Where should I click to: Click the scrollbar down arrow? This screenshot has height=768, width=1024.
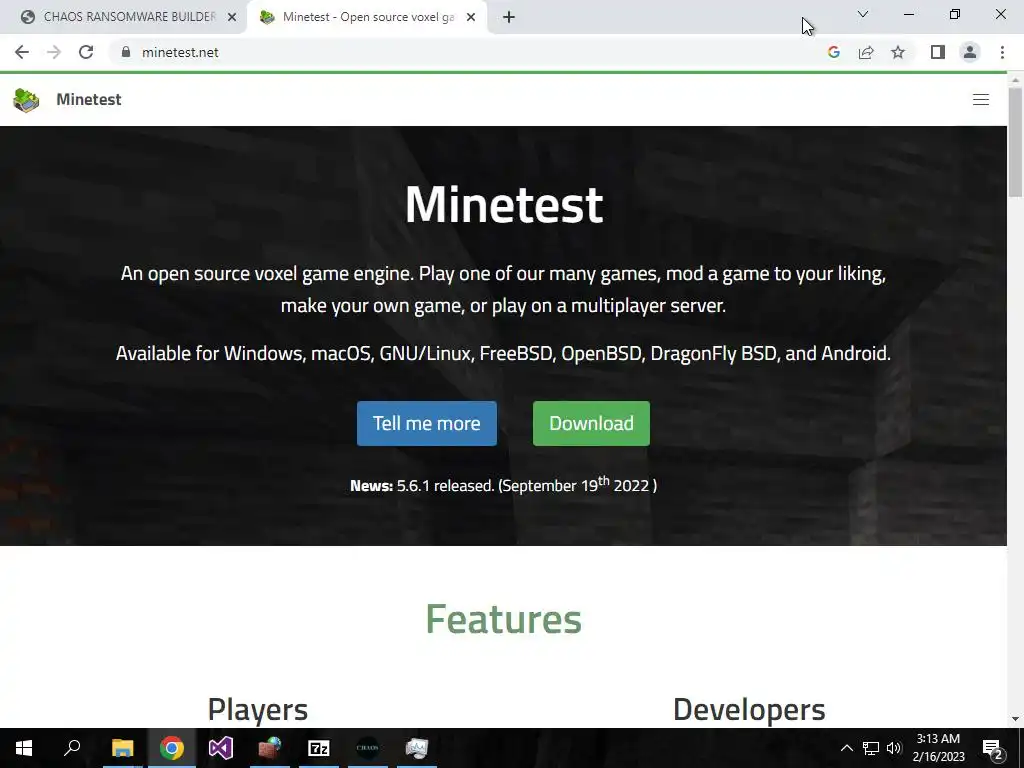pos(1015,718)
